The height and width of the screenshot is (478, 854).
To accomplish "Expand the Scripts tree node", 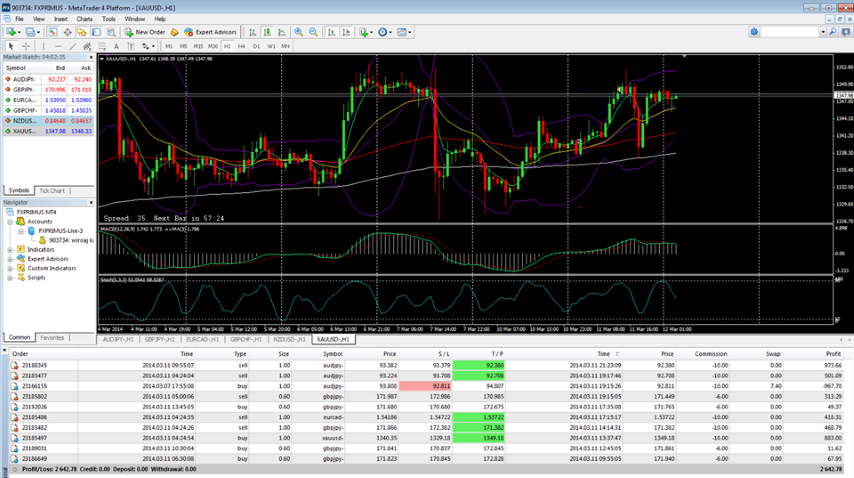I will coord(10,277).
